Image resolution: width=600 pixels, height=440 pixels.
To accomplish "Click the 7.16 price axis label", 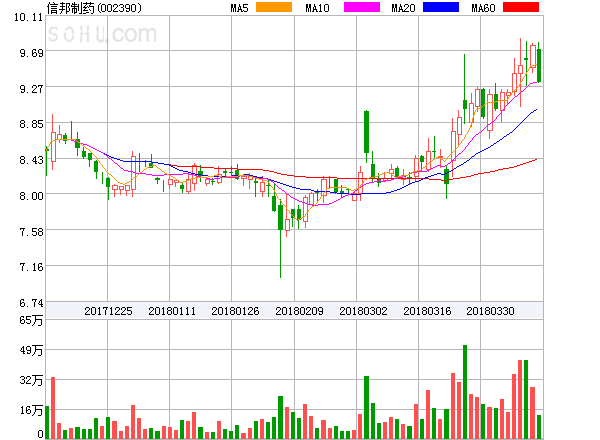I will (32, 267).
